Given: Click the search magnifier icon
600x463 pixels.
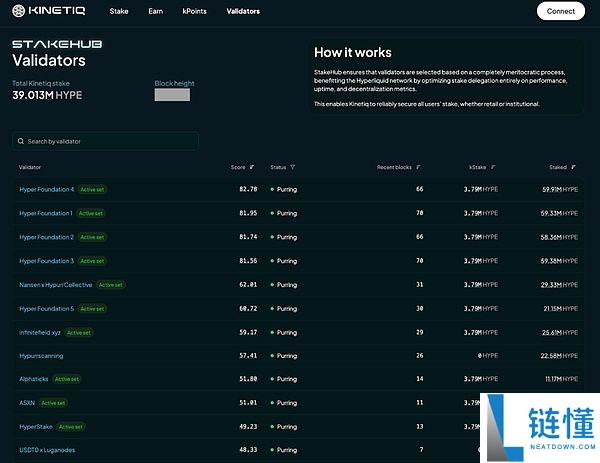Looking at the screenshot, I should click(x=21, y=141).
